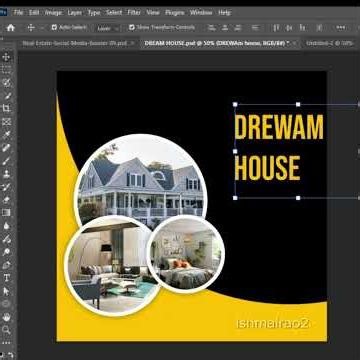Click Align top edges in options bar
The image size is (360, 360).
coord(276,28)
